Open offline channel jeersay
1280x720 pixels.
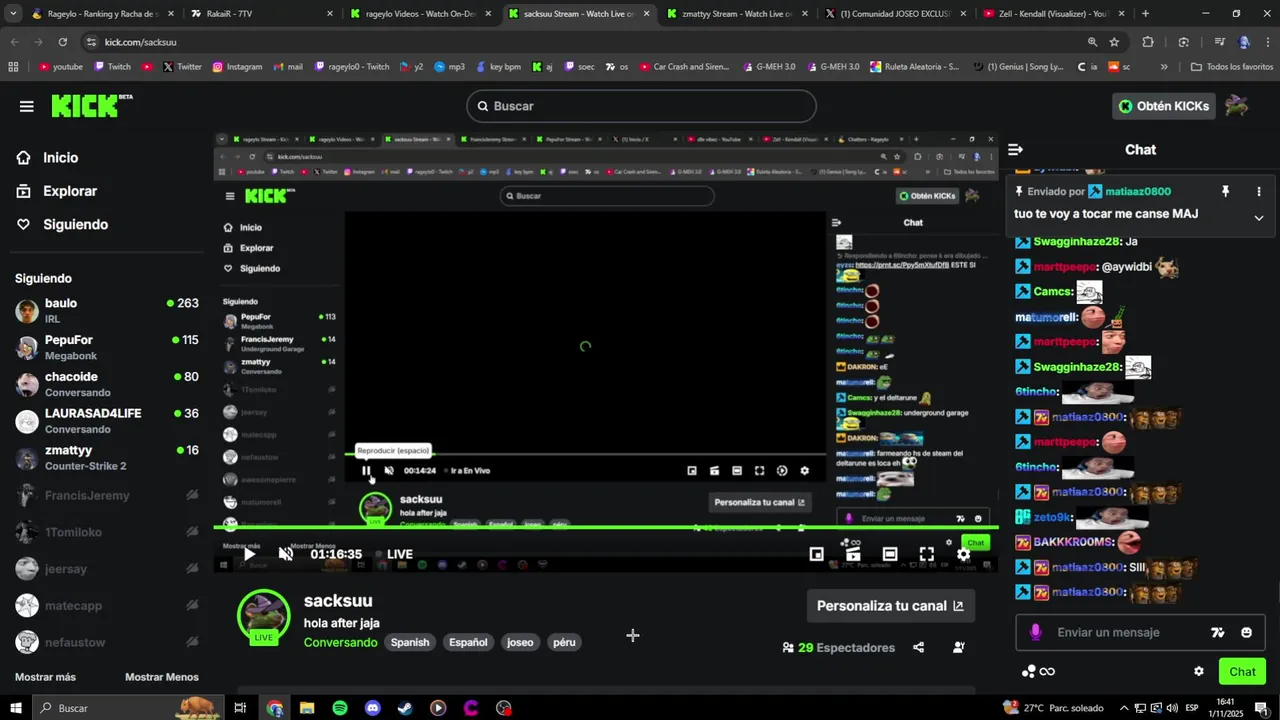click(106, 569)
